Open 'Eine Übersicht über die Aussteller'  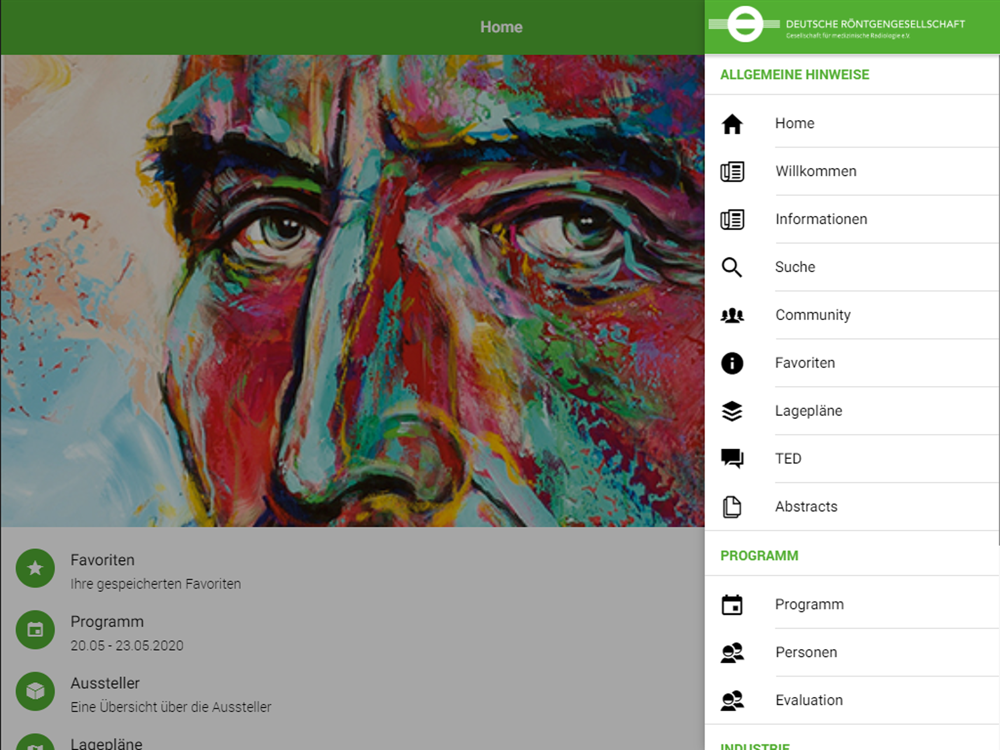point(352,694)
